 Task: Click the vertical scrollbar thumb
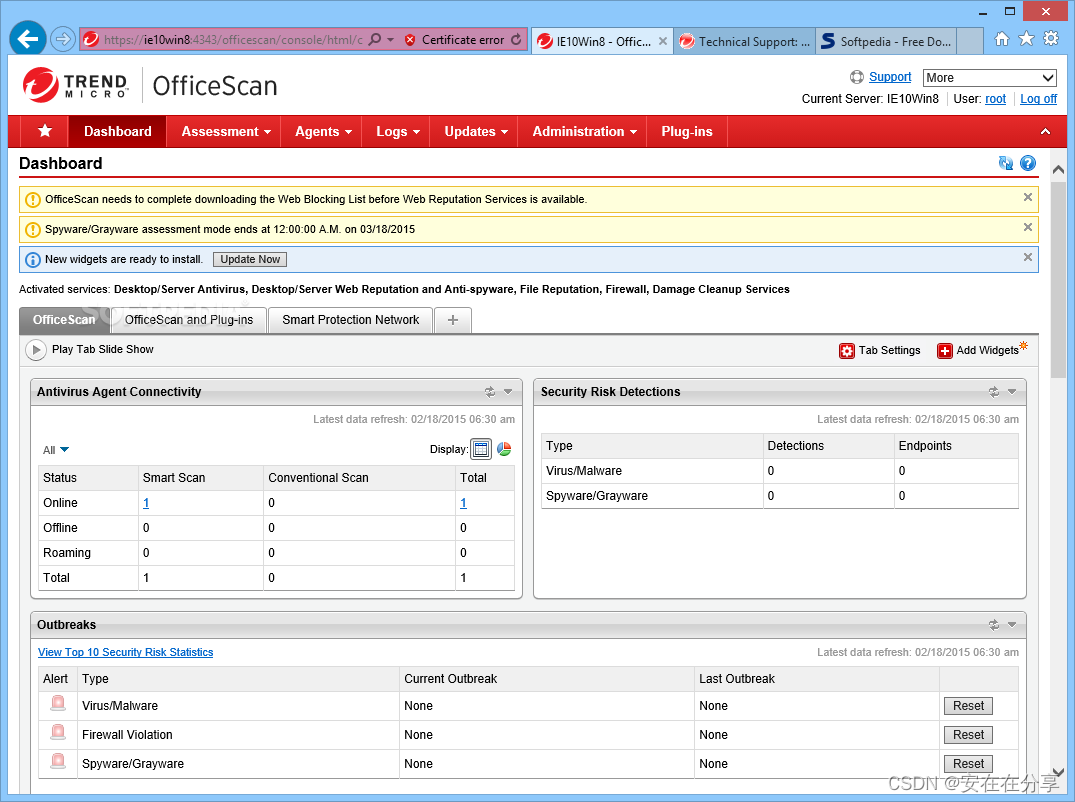[x=1059, y=278]
